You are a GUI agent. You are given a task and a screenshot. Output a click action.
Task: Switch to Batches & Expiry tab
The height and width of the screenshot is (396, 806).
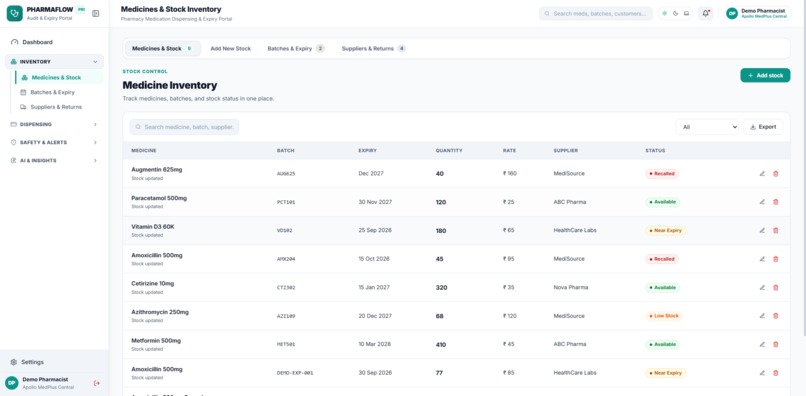click(296, 49)
